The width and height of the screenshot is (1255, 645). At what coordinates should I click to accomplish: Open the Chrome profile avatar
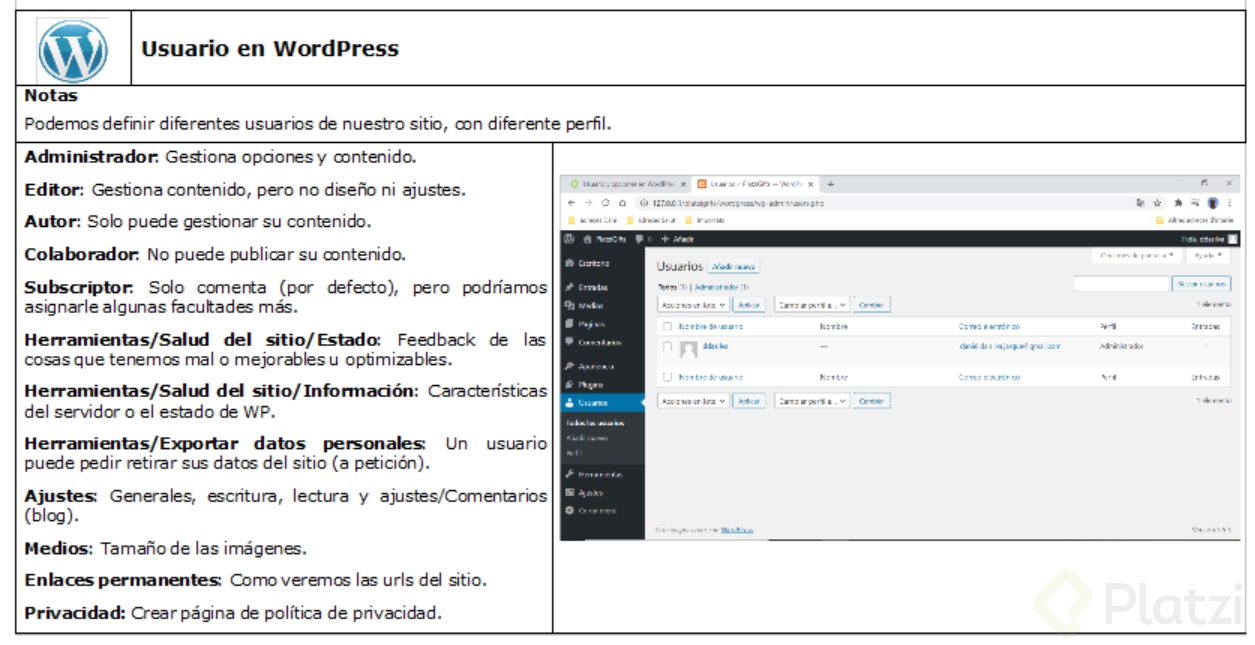click(x=1213, y=203)
